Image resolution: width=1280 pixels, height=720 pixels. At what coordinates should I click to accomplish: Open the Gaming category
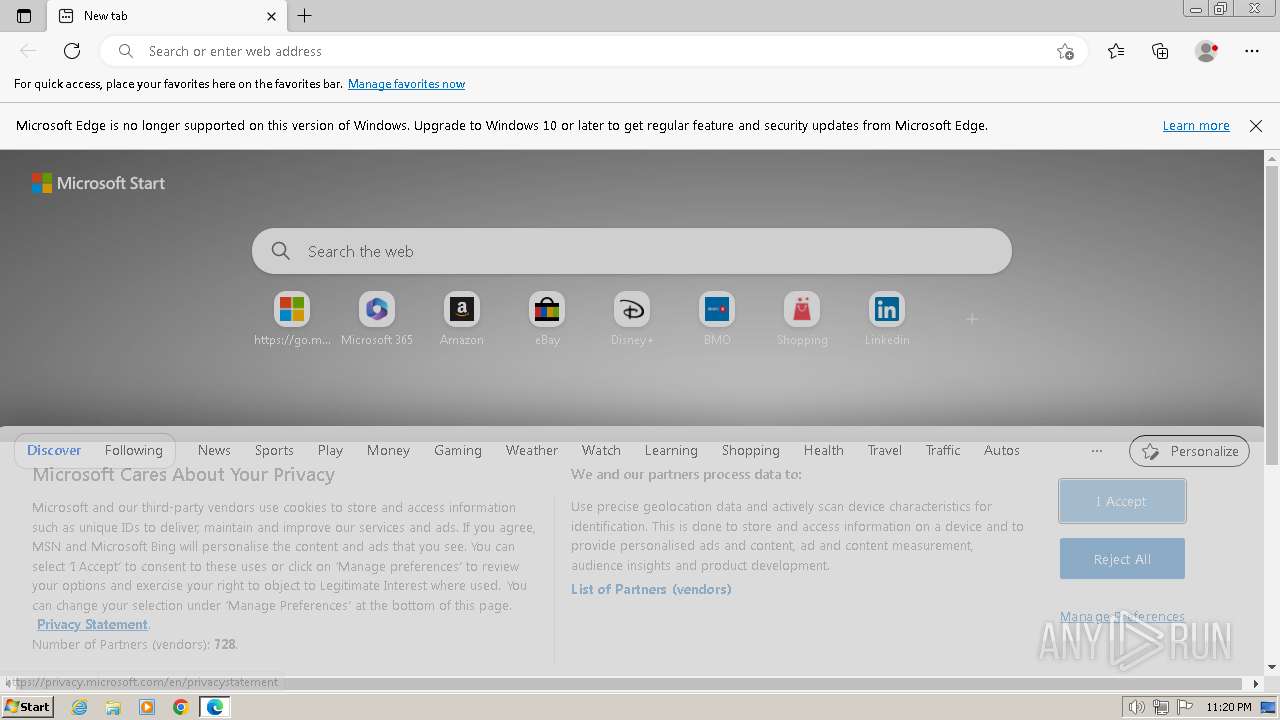tap(458, 450)
